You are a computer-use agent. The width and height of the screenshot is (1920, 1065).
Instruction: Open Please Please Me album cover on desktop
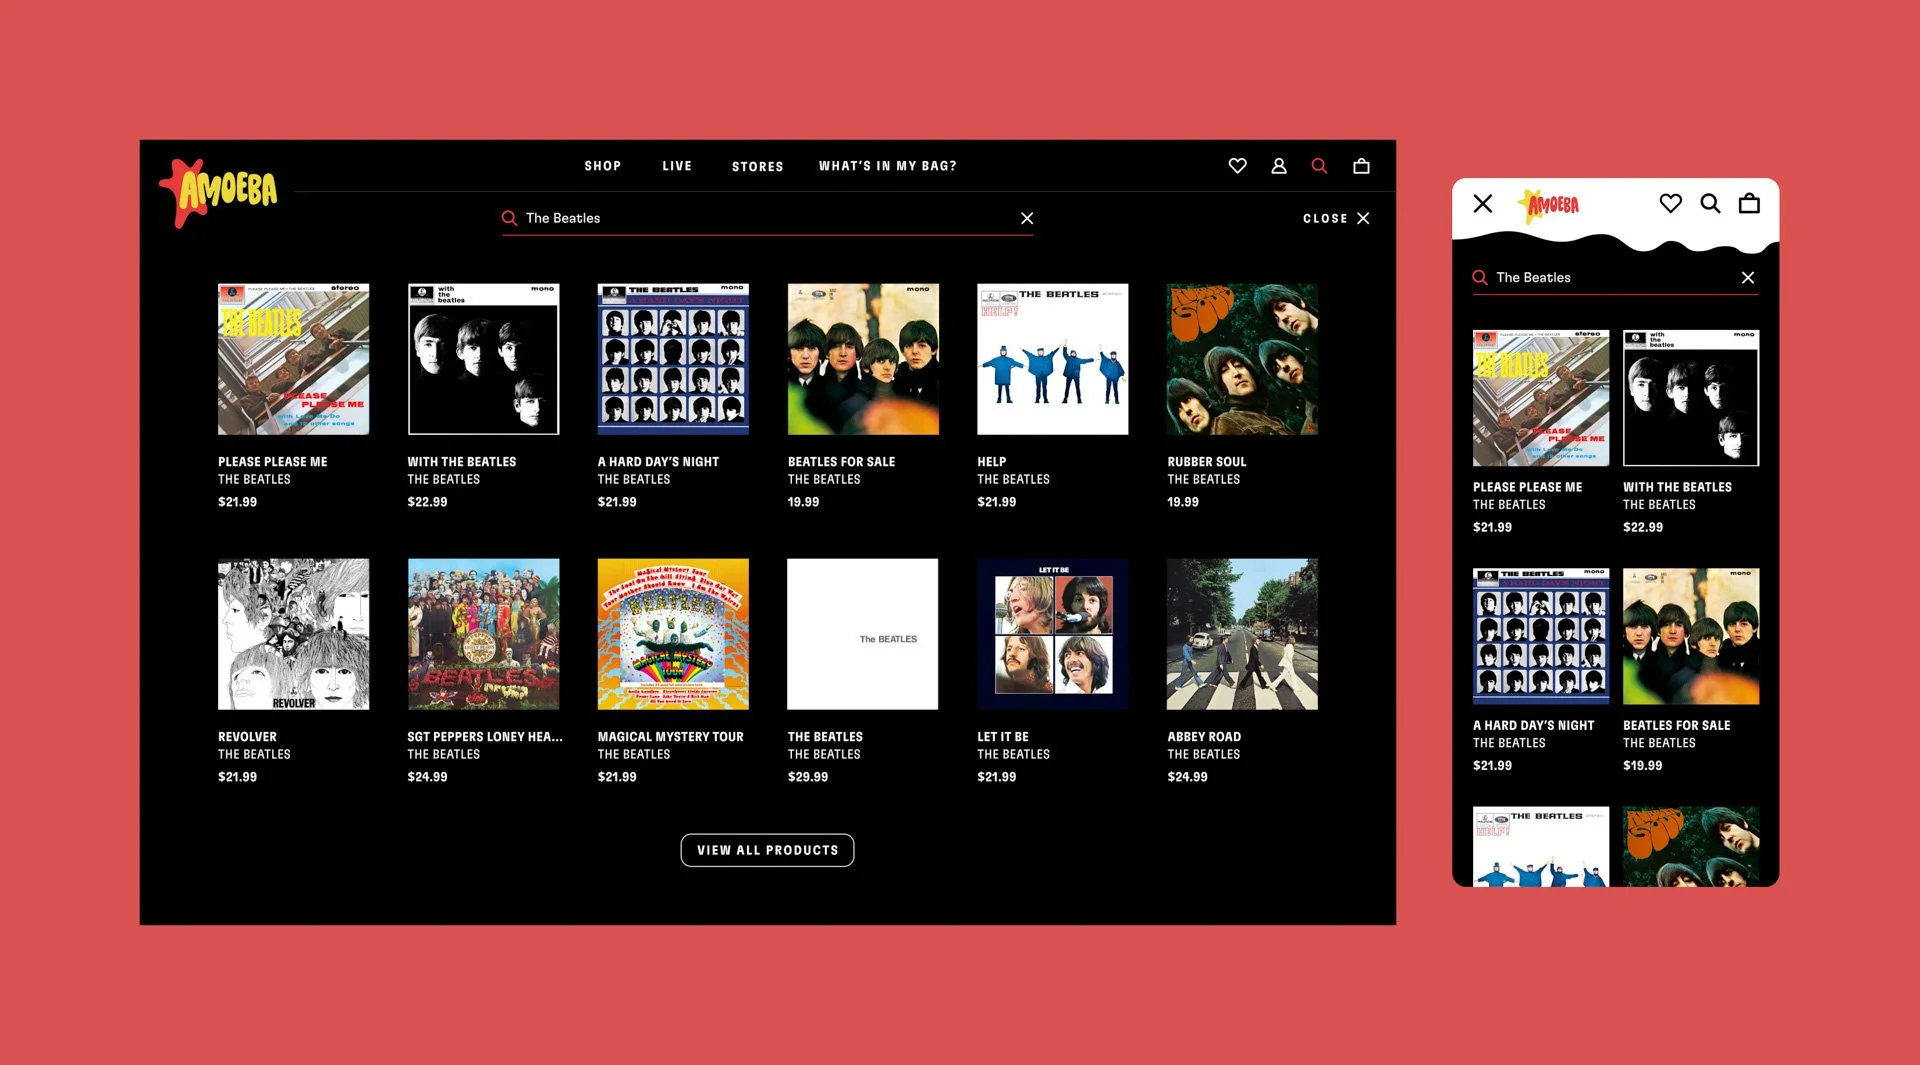coord(293,359)
